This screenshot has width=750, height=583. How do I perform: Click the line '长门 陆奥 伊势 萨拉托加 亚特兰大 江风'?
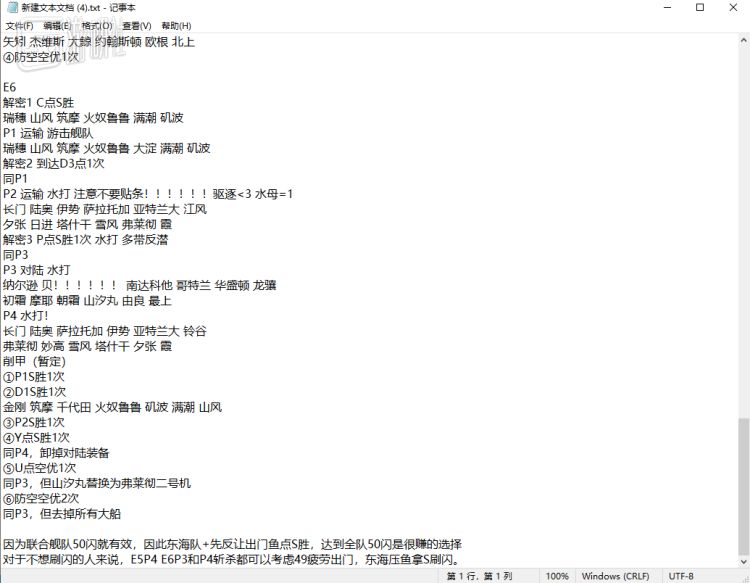[105, 209]
